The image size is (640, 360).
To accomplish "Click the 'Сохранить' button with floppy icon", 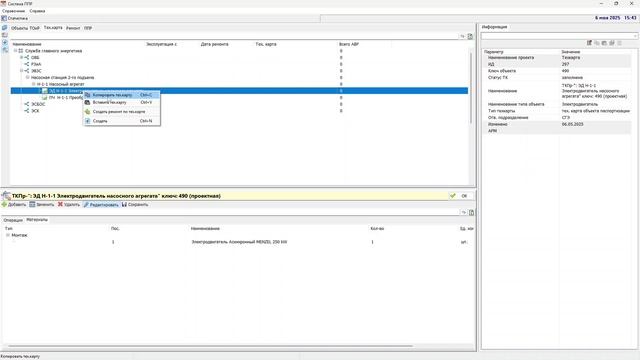I will click(x=135, y=204).
